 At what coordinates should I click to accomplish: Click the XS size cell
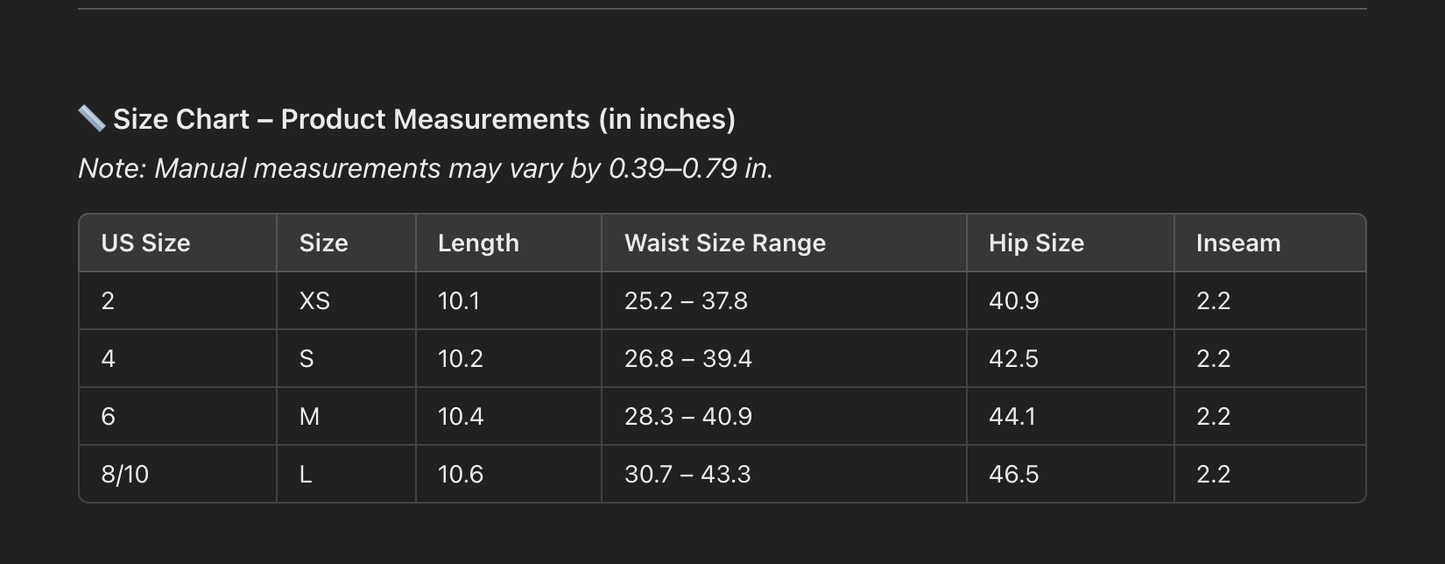[x=314, y=301]
